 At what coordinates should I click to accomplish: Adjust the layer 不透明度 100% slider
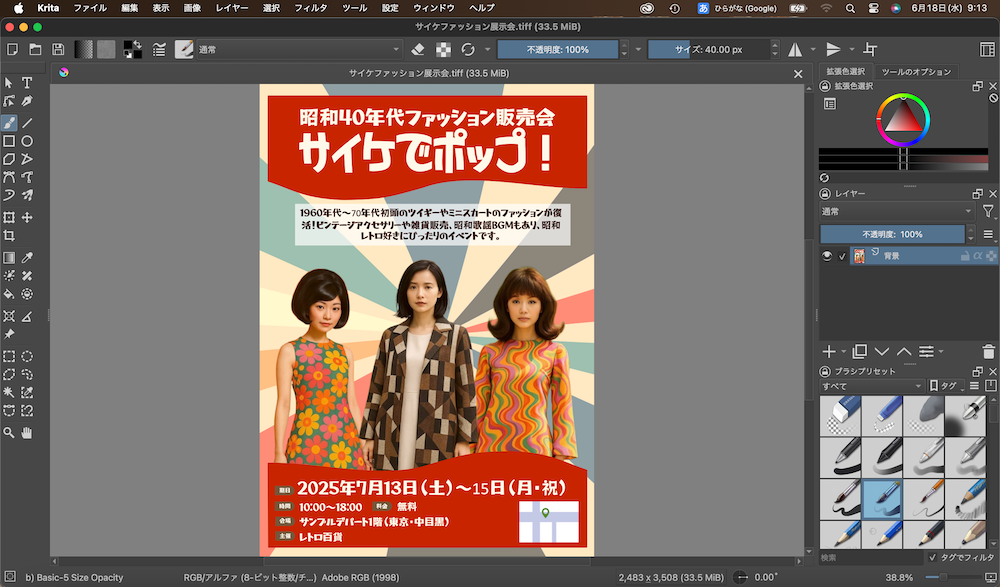[x=892, y=234]
